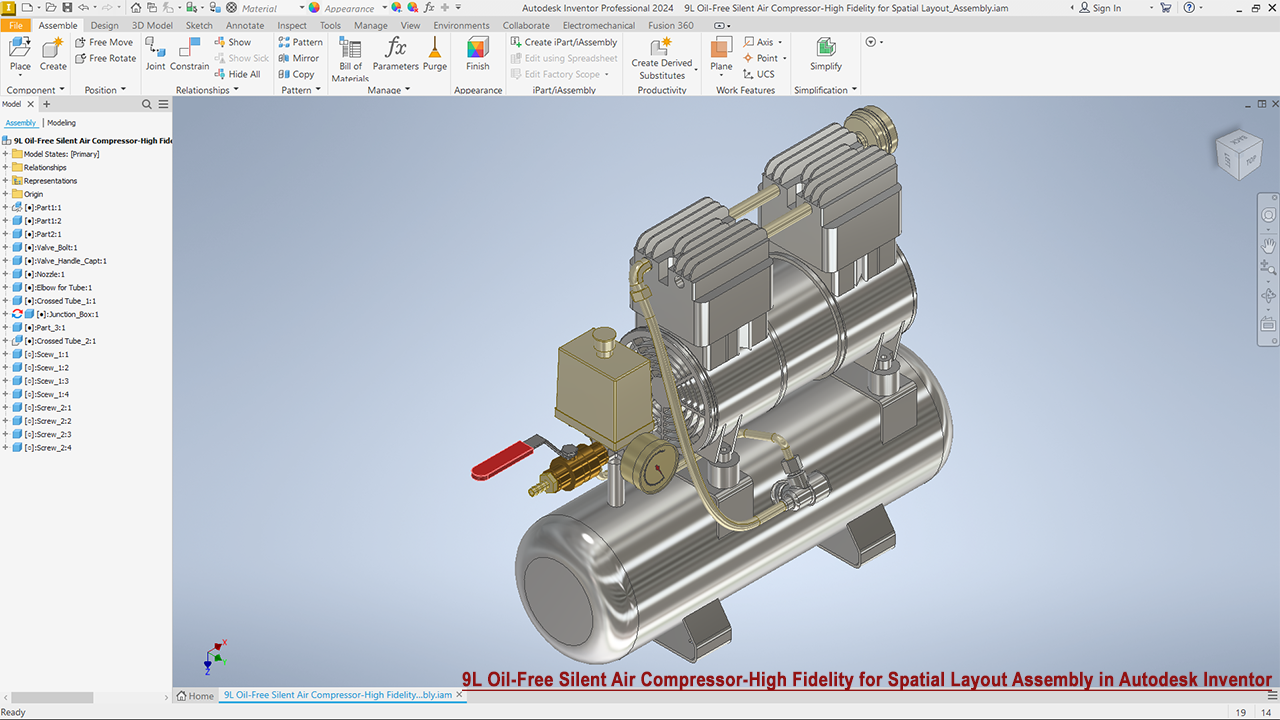The height and width of the screenshot is (720, 1280).
Task: Expand the Representations folder node
Action: [5, 181]
